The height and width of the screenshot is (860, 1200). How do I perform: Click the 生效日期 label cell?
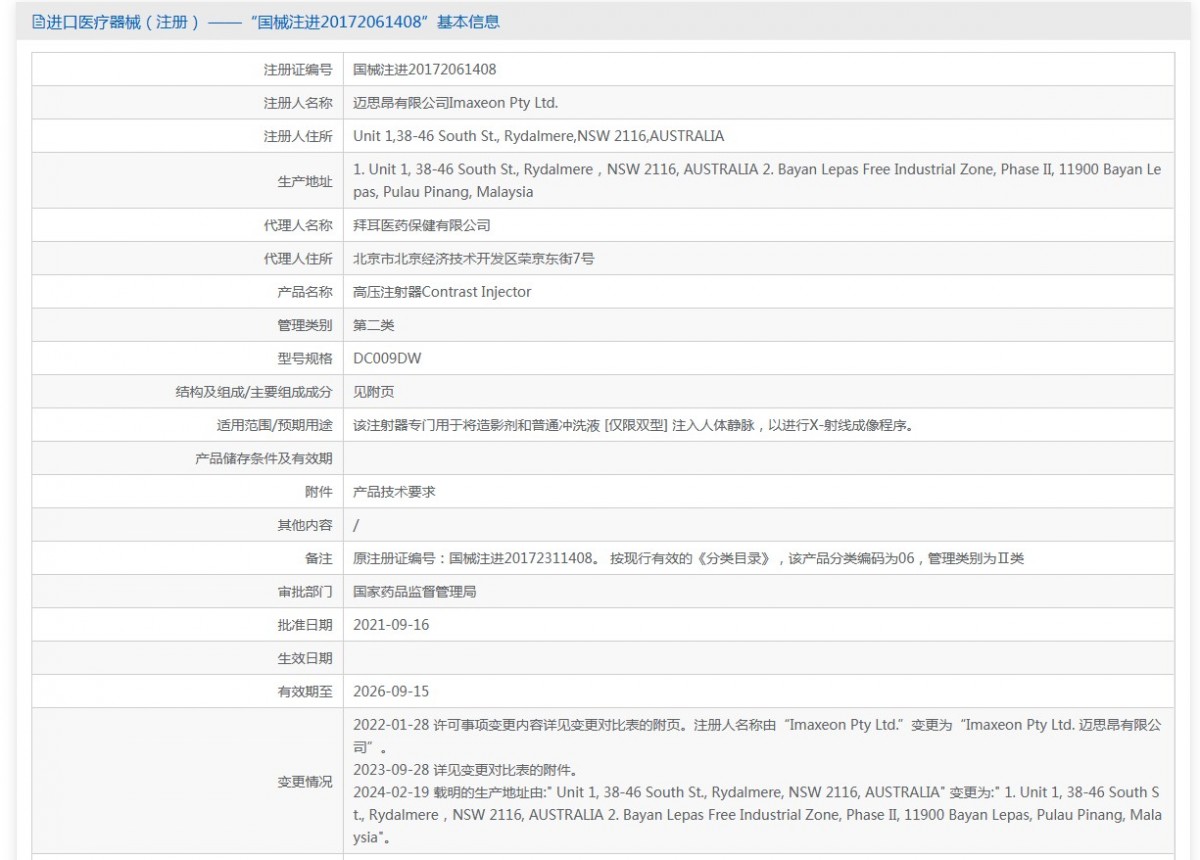click(x=187, y=658)
